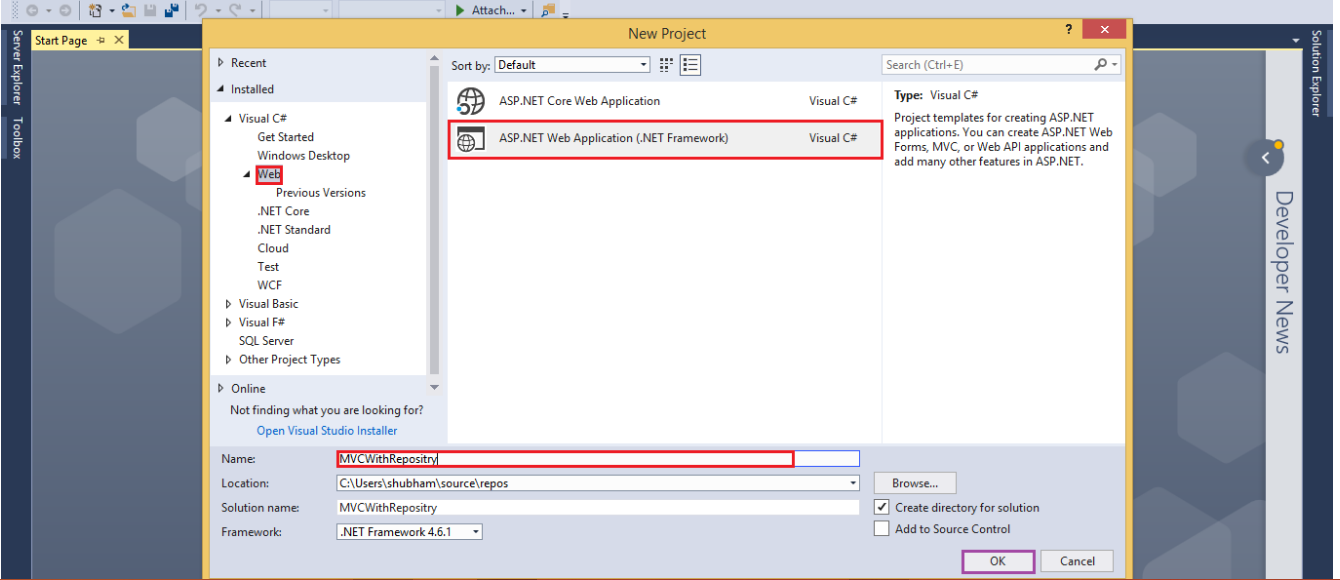Expand the Other Project Types node
Viewport: 1340px width, 580px height.
229,360
